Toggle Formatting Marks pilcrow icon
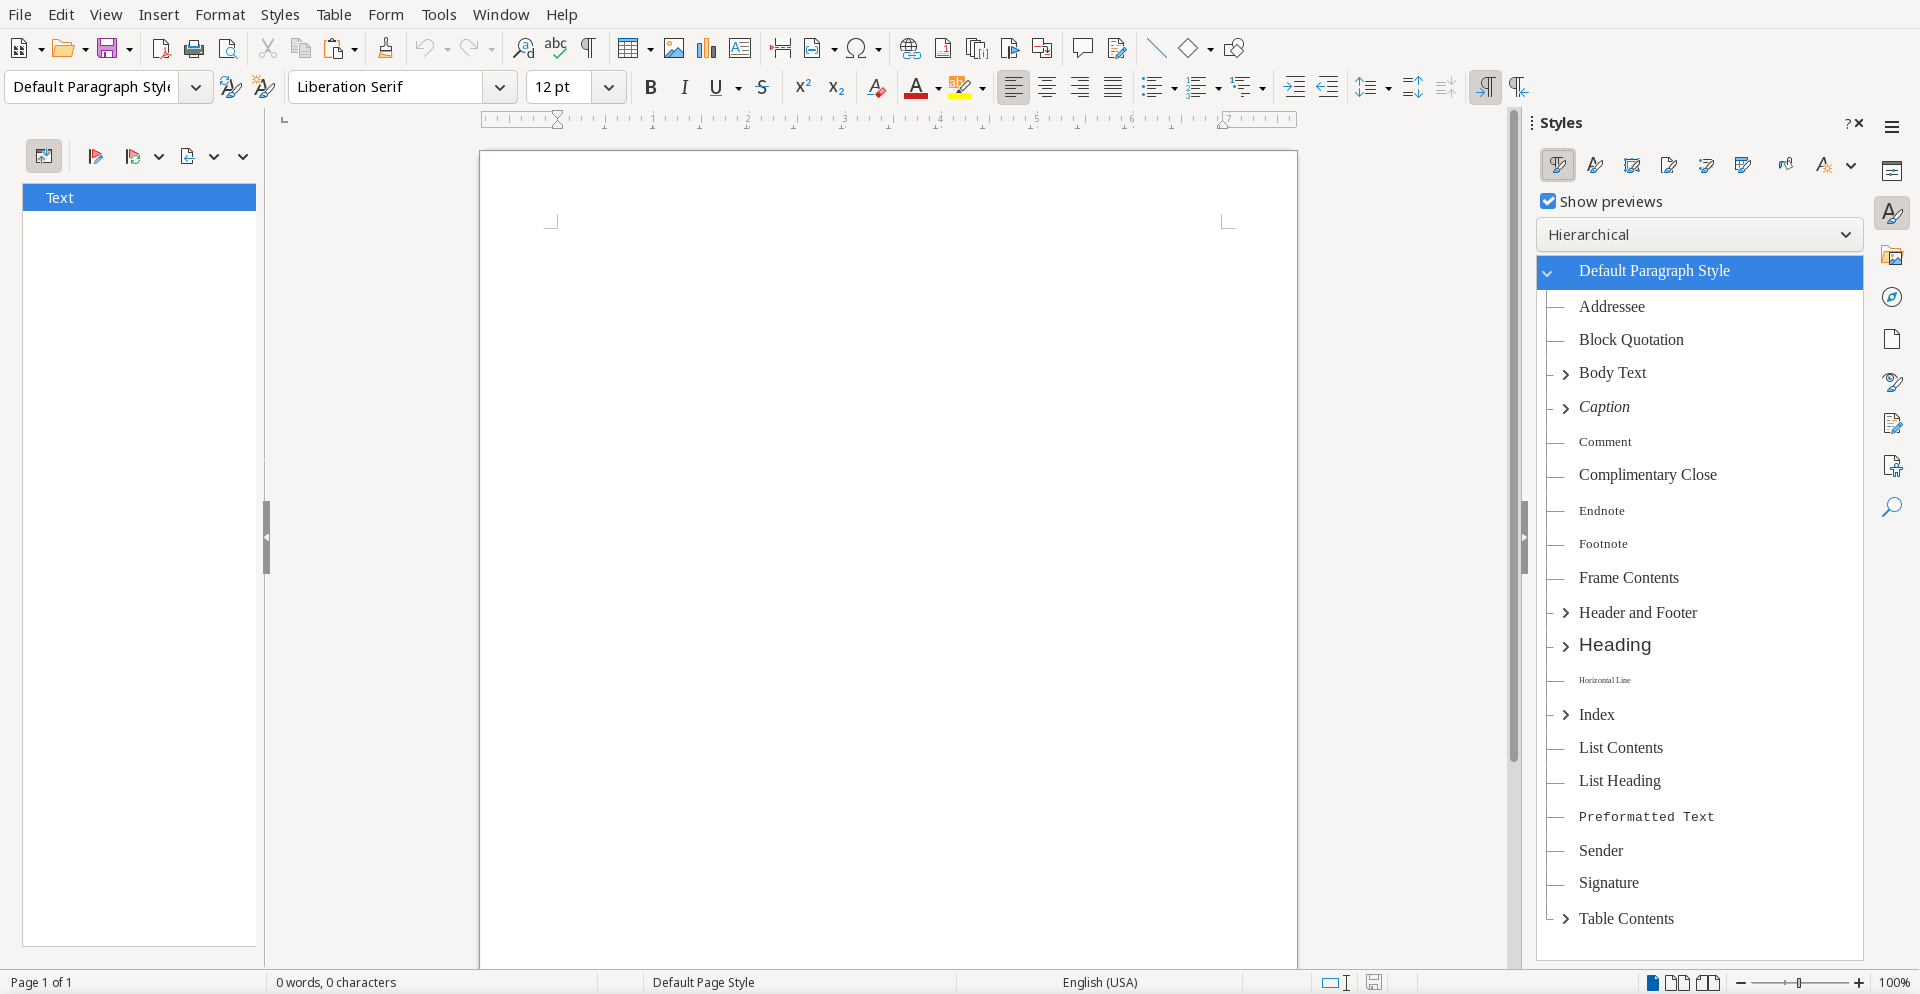This screenshot has width=1920, height=994. point(589,48)
